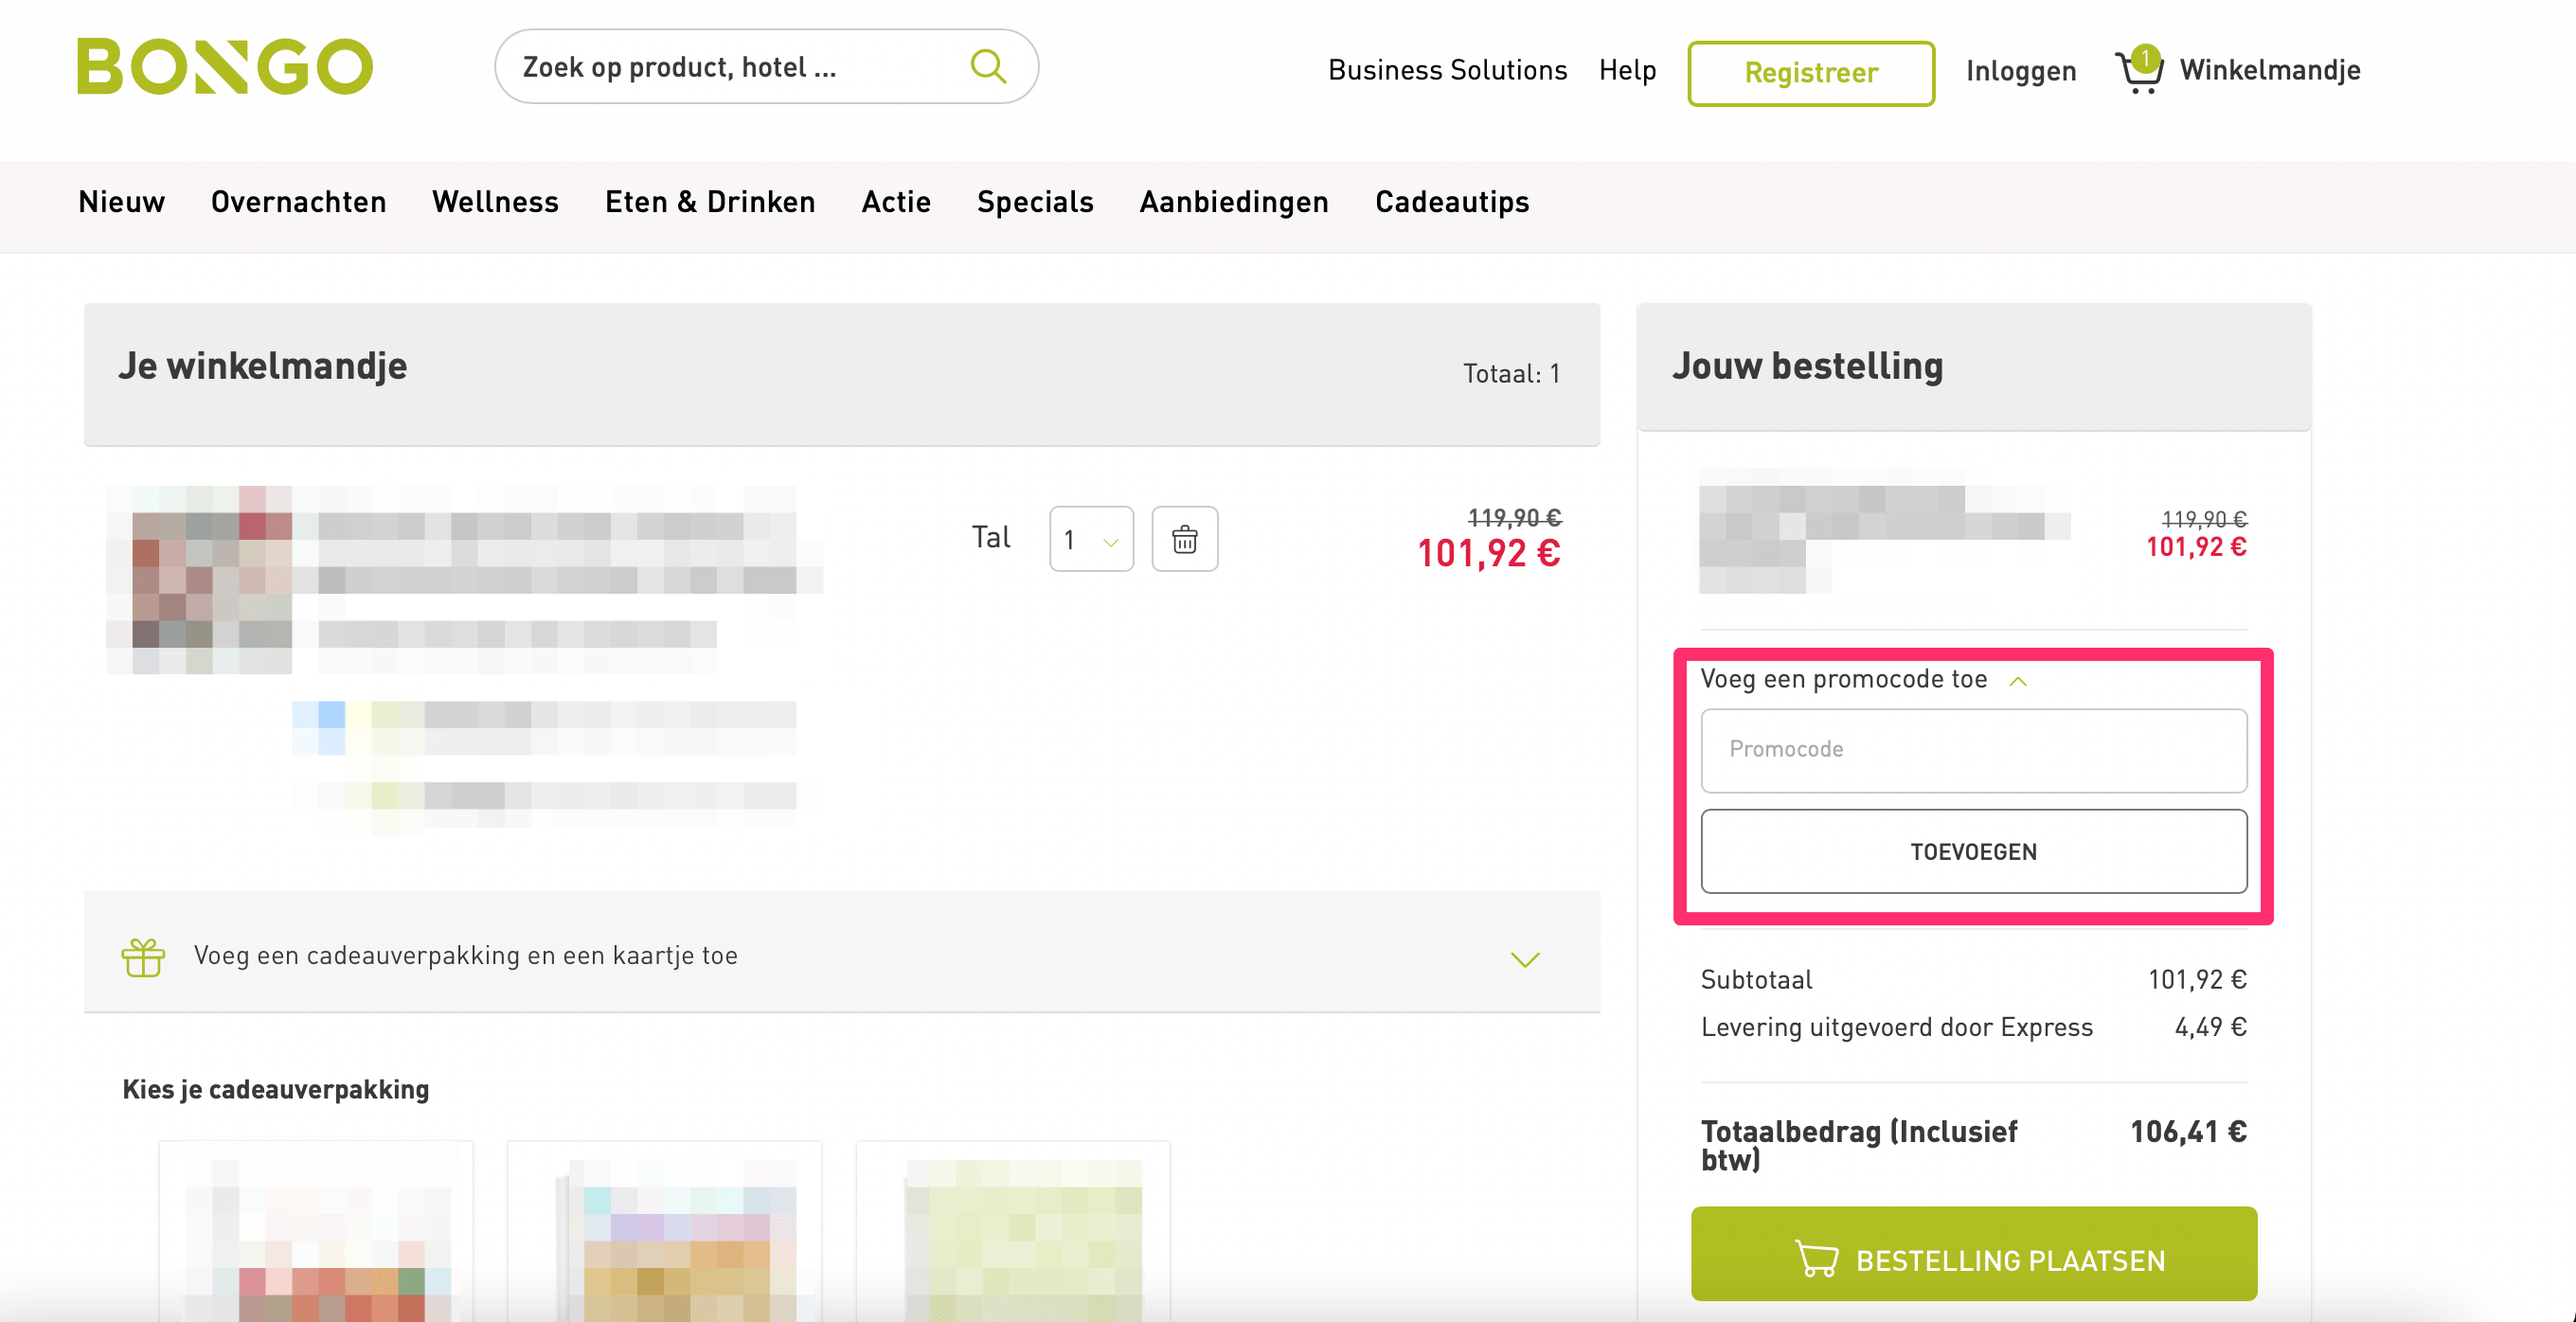The width and height of the screenshot is (2576, 1322).
Task: Click BESTELLING PLAATSEN button
Action: (x=1974, y=1254)
